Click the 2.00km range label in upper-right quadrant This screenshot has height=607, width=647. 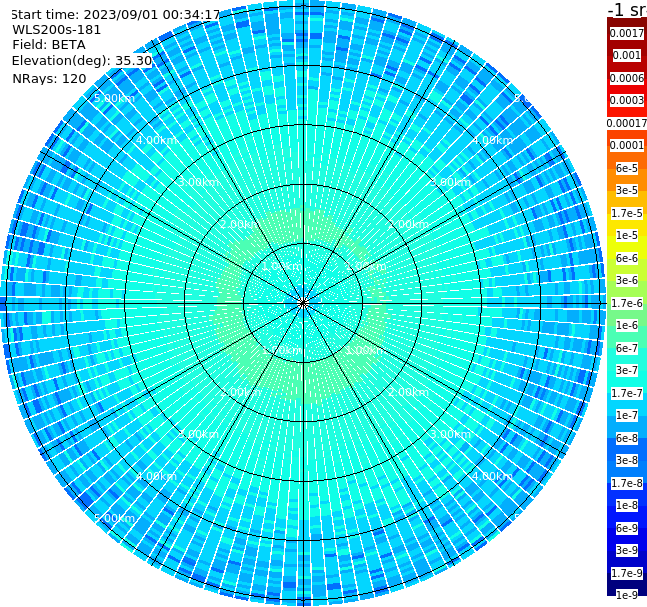(x=408, y=224)
